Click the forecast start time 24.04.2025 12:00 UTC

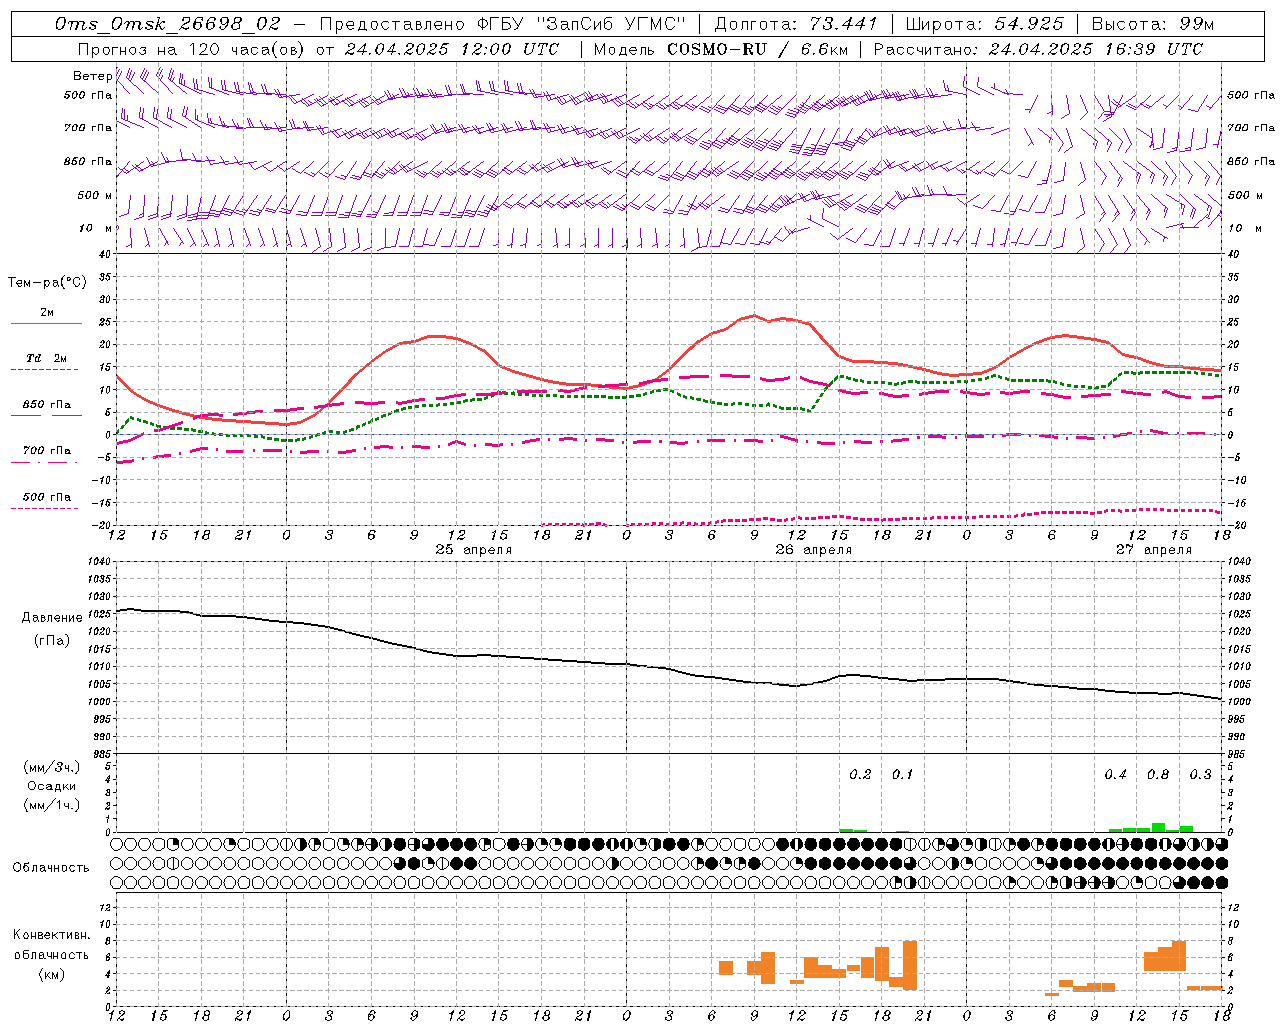(x=451, y=49)
